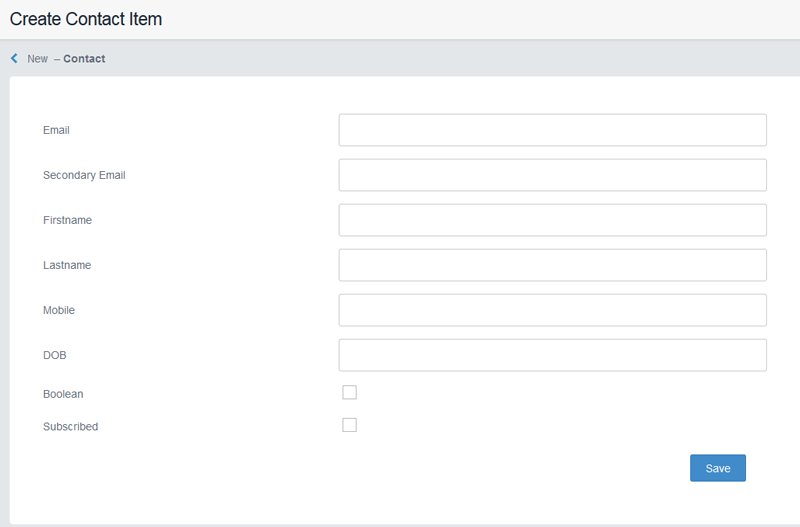The height and width of the screenshot is (527, 800).
Task: Click the Subscribed label text
Action: point(70,427)
